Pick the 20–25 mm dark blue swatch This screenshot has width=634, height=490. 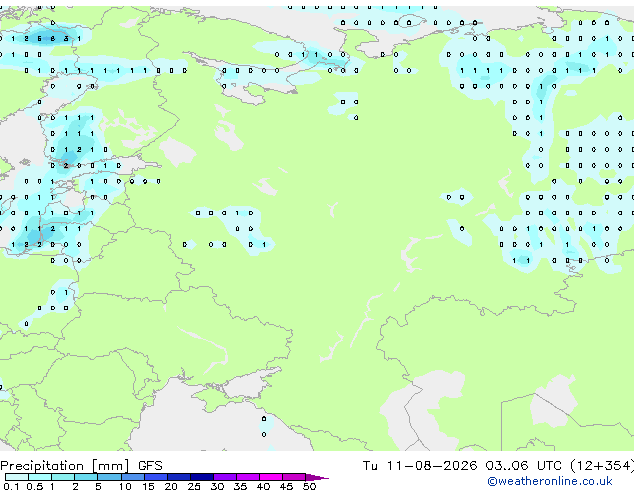click(179, 477)
